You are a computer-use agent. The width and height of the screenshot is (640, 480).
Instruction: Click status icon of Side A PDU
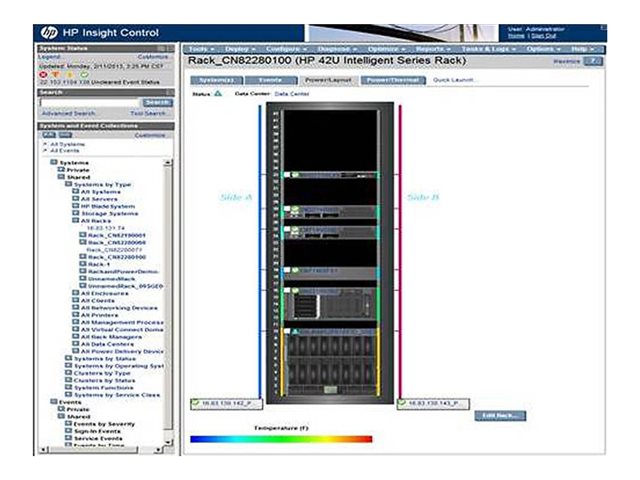196,403
